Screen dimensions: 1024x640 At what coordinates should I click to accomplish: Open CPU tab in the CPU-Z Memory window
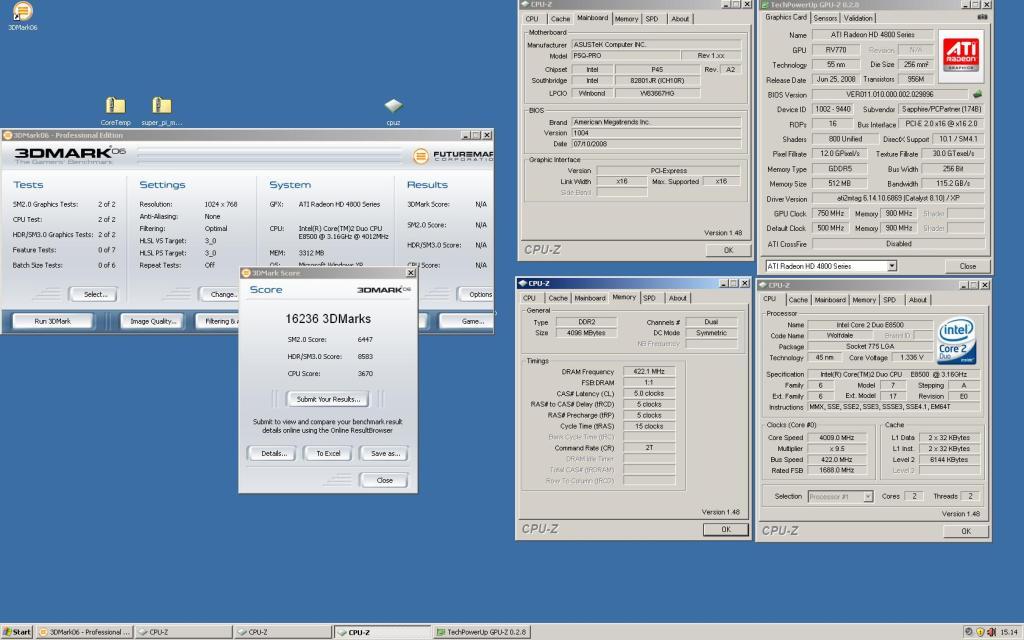(x=529, y=298)
